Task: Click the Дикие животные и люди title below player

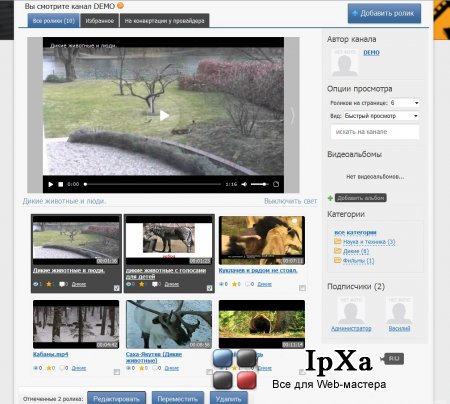Action: tap(64, 201)
